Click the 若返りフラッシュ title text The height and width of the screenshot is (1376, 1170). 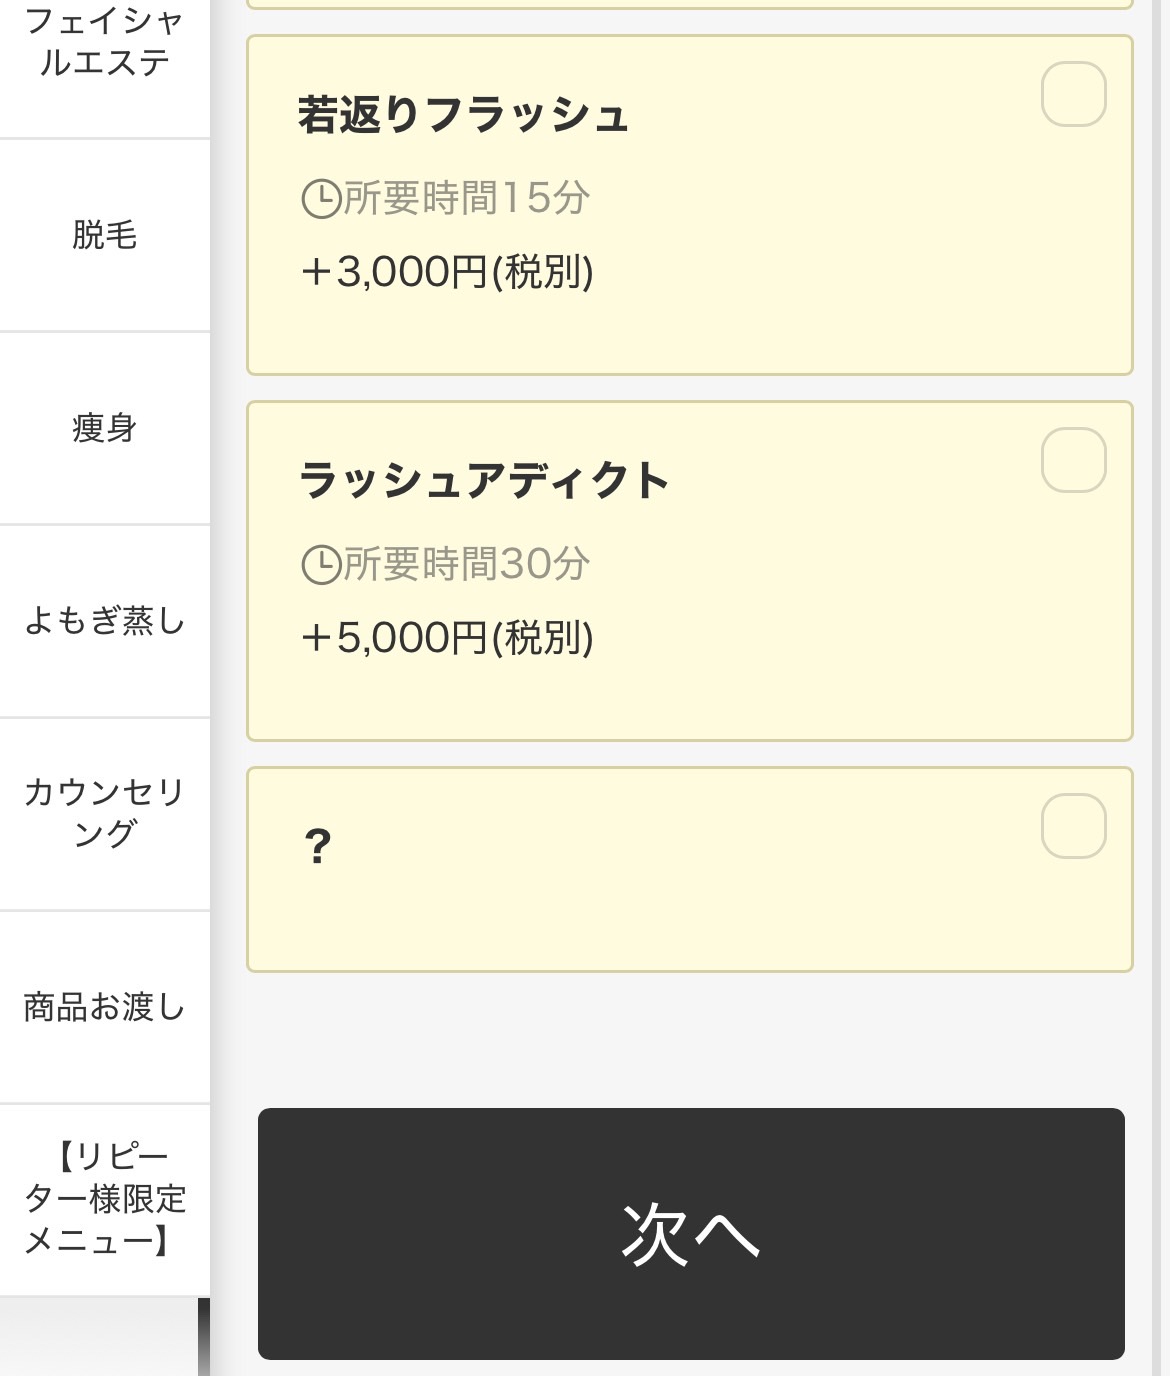[463, 115]
